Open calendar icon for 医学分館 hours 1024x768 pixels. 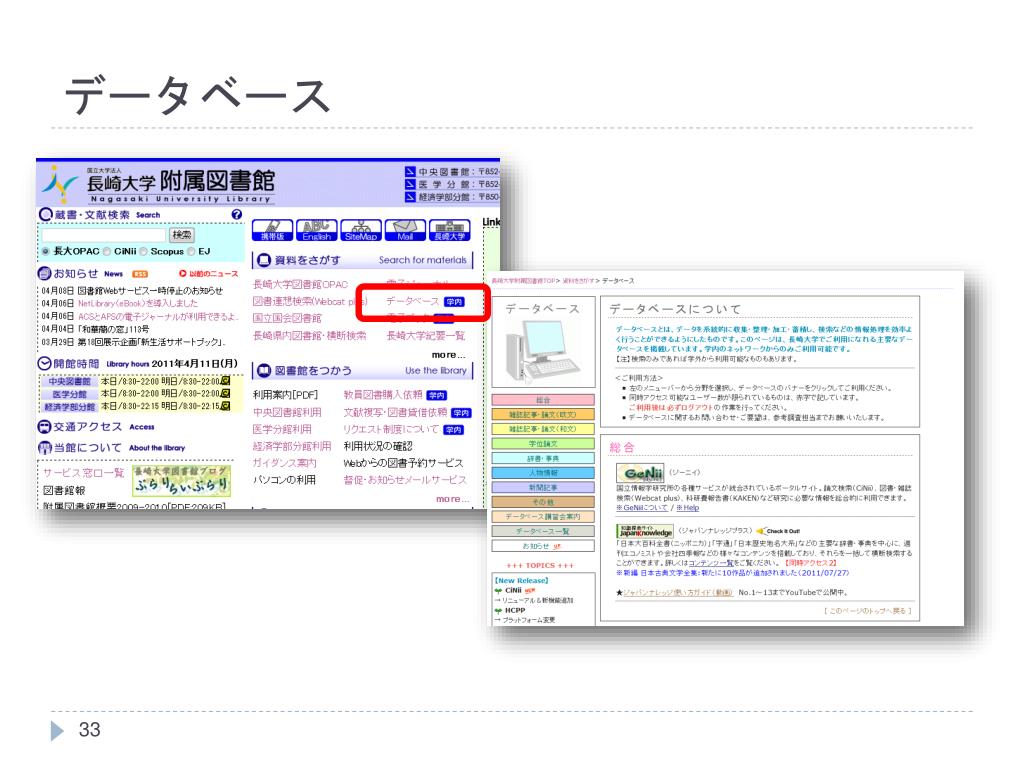pyautogui.click(x=225, y=393)
